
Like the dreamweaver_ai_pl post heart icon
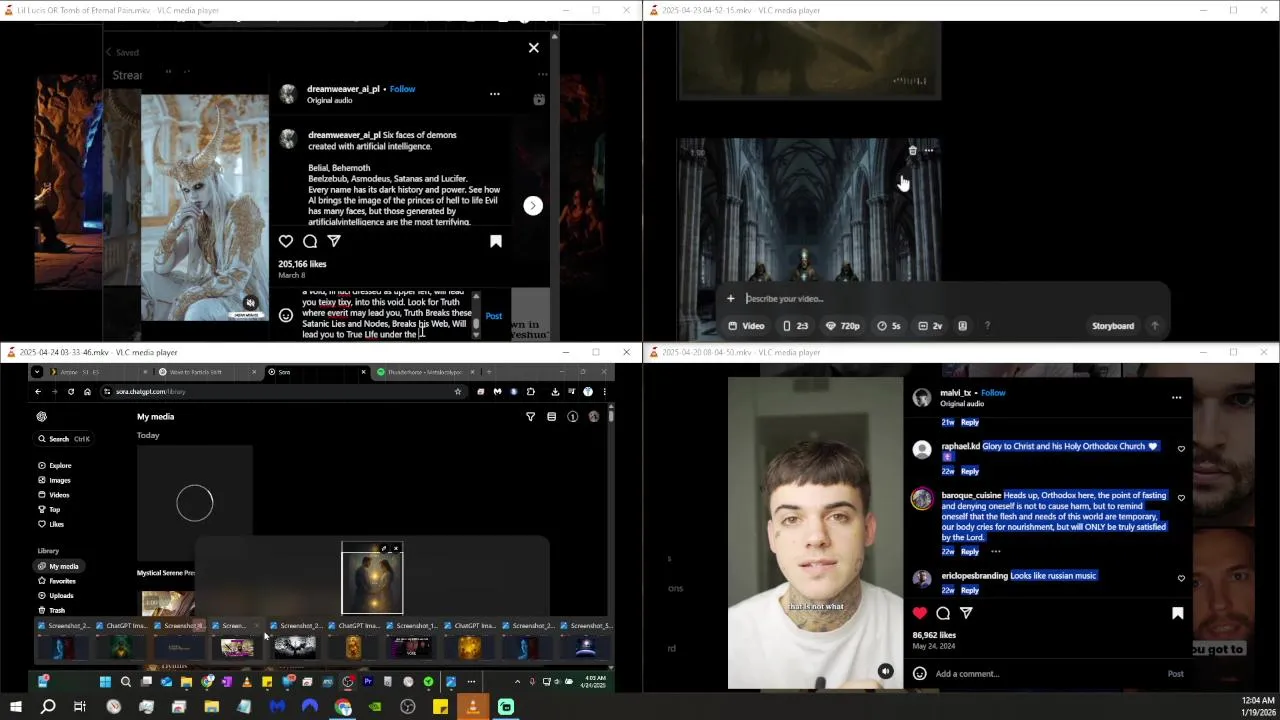coord(286,241)
